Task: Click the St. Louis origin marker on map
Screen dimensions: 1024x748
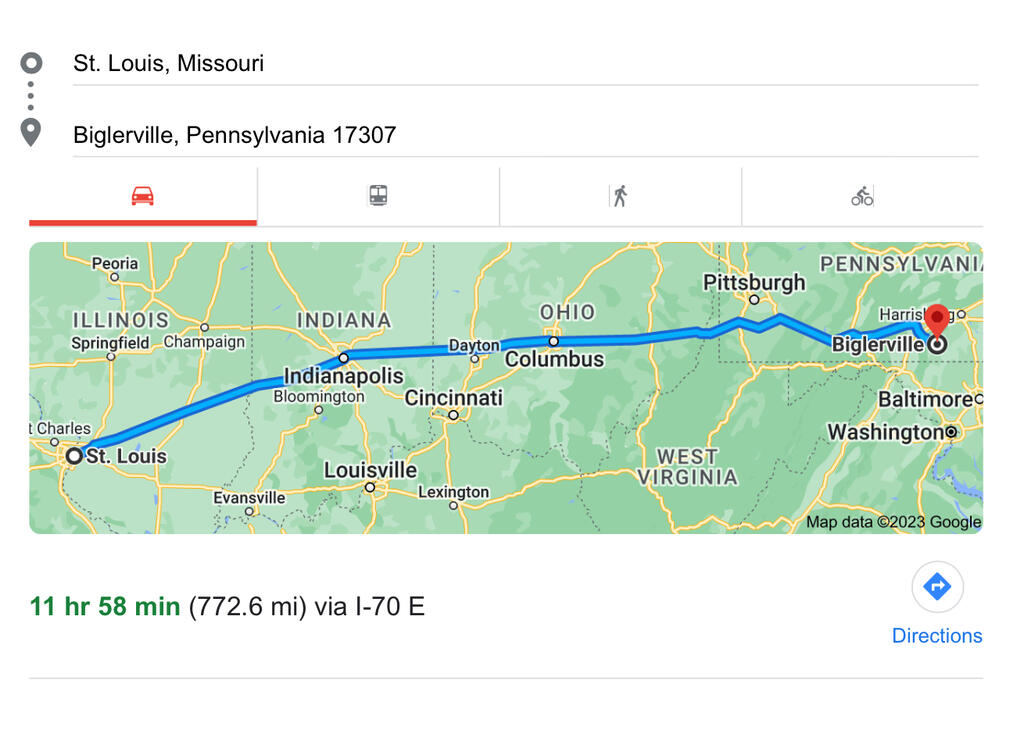Action: click(x=74, y=456)
